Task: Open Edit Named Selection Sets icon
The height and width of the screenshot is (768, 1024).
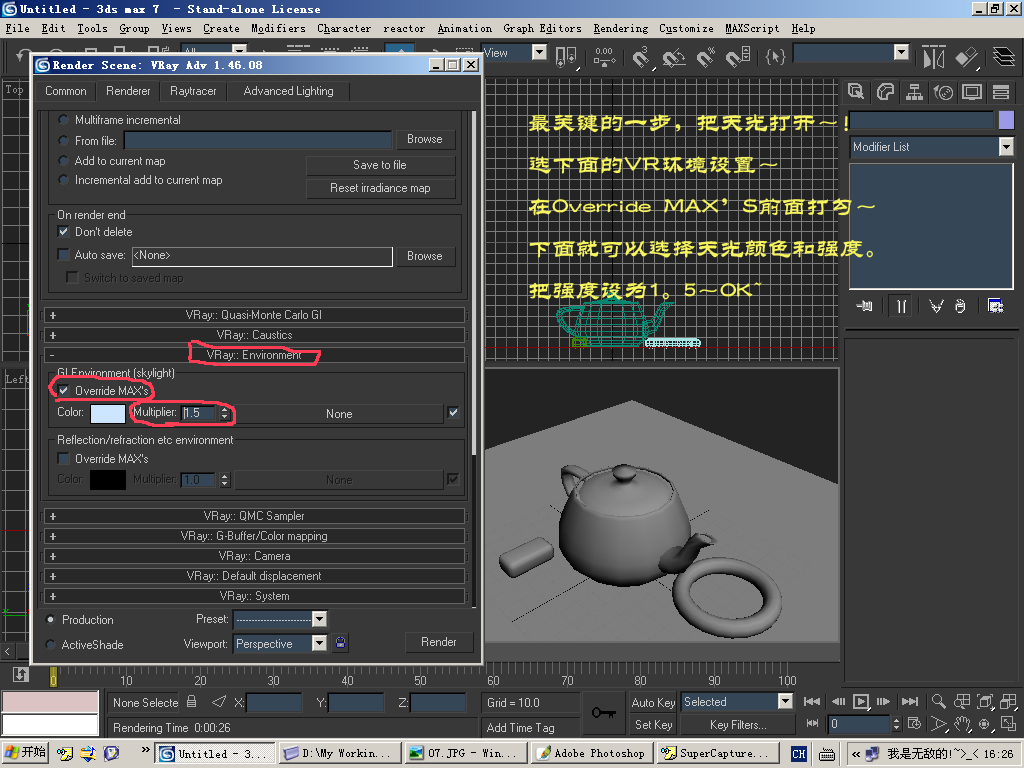Action: (775, 57)
